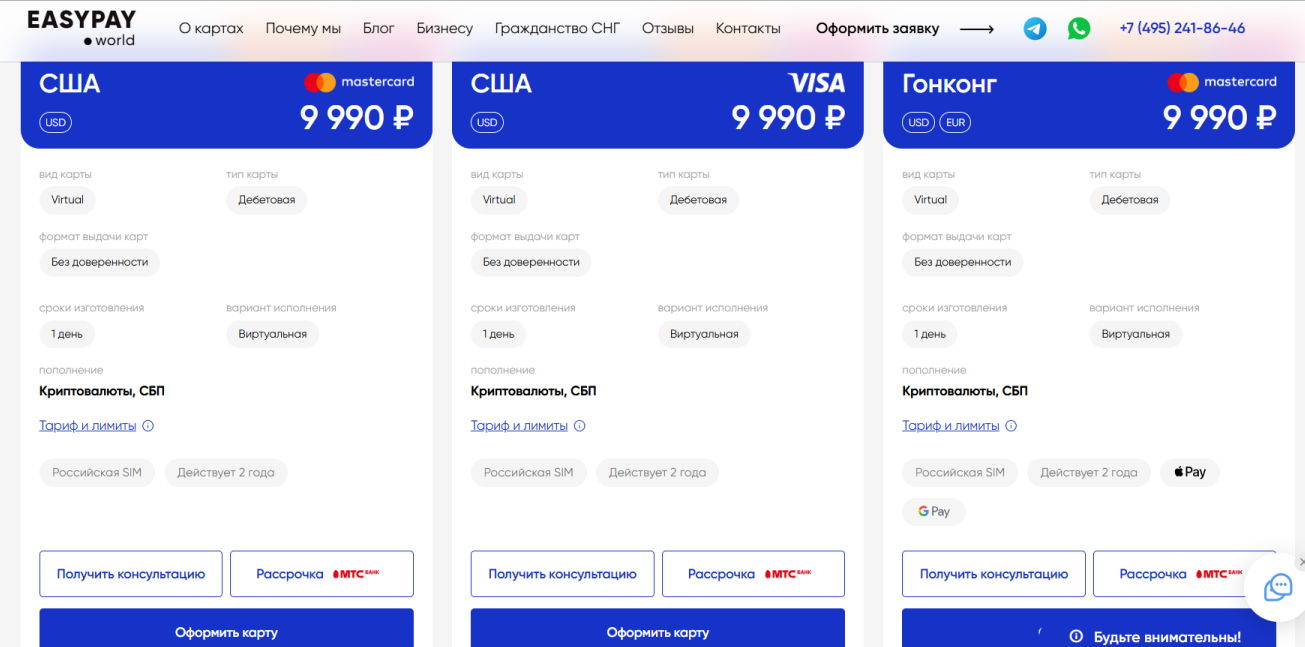Open the WhatsApp contact icon

[x=1079, y=29]
